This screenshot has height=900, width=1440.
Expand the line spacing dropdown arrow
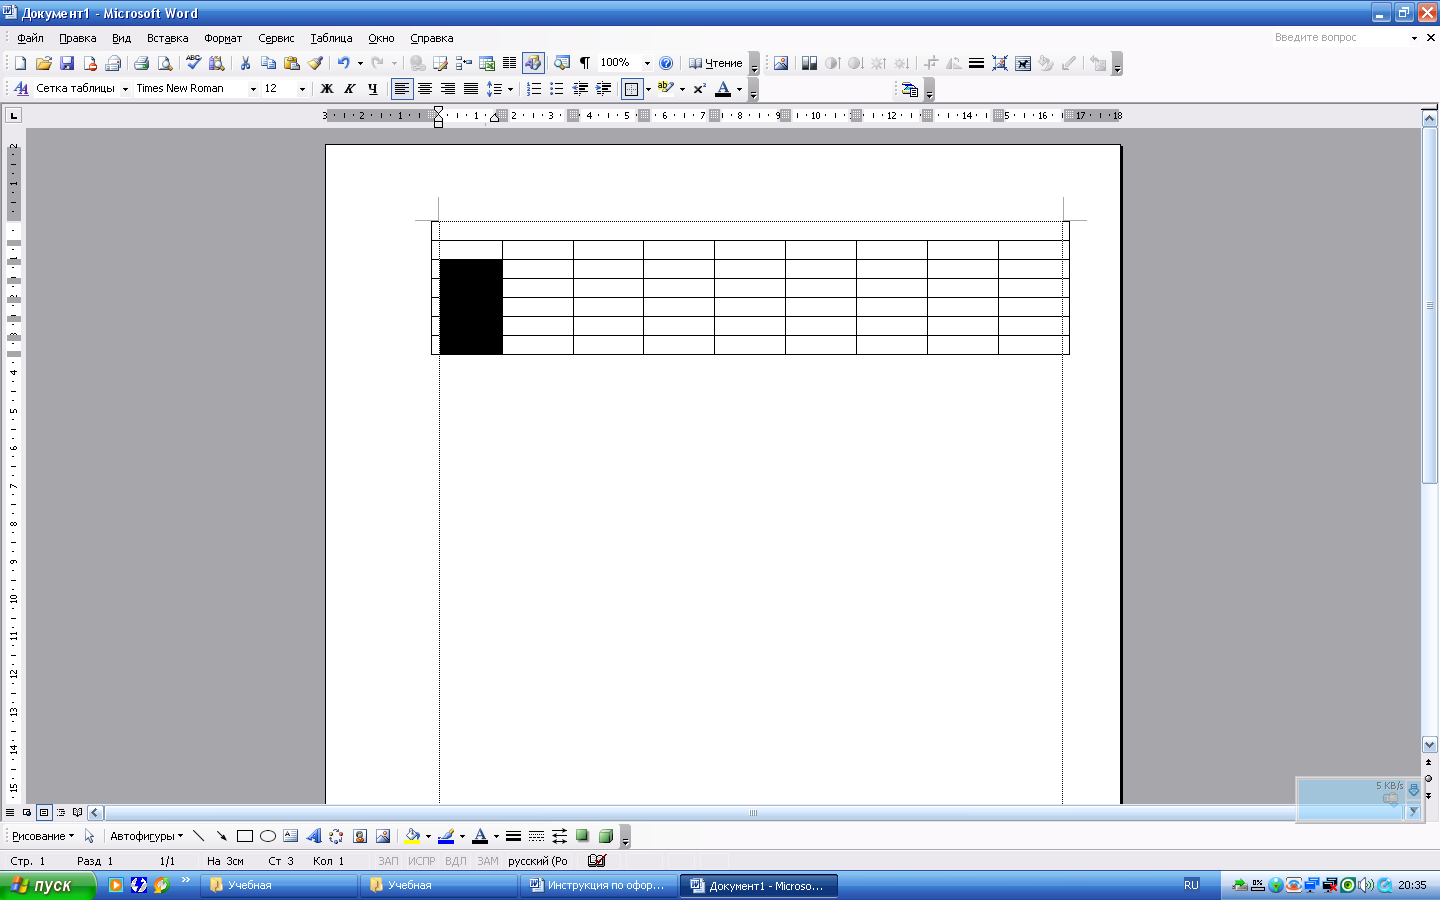coord(510,89)
